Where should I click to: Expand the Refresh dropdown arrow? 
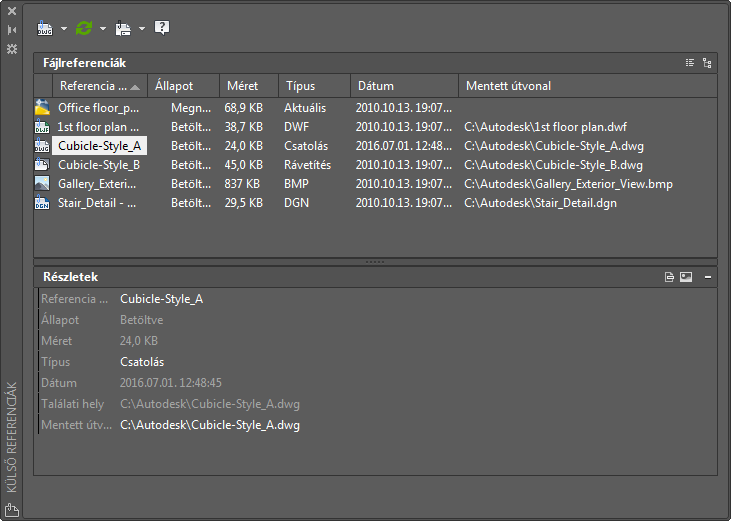point(103,28)
